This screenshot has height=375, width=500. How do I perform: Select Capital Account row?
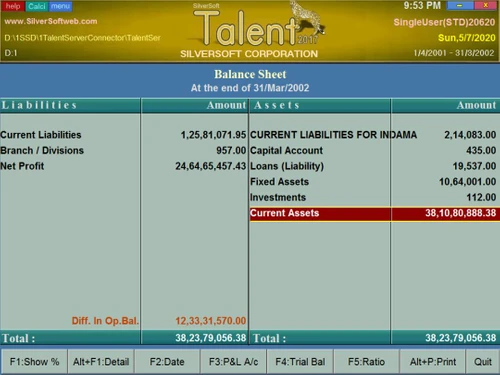click(375, 151)
